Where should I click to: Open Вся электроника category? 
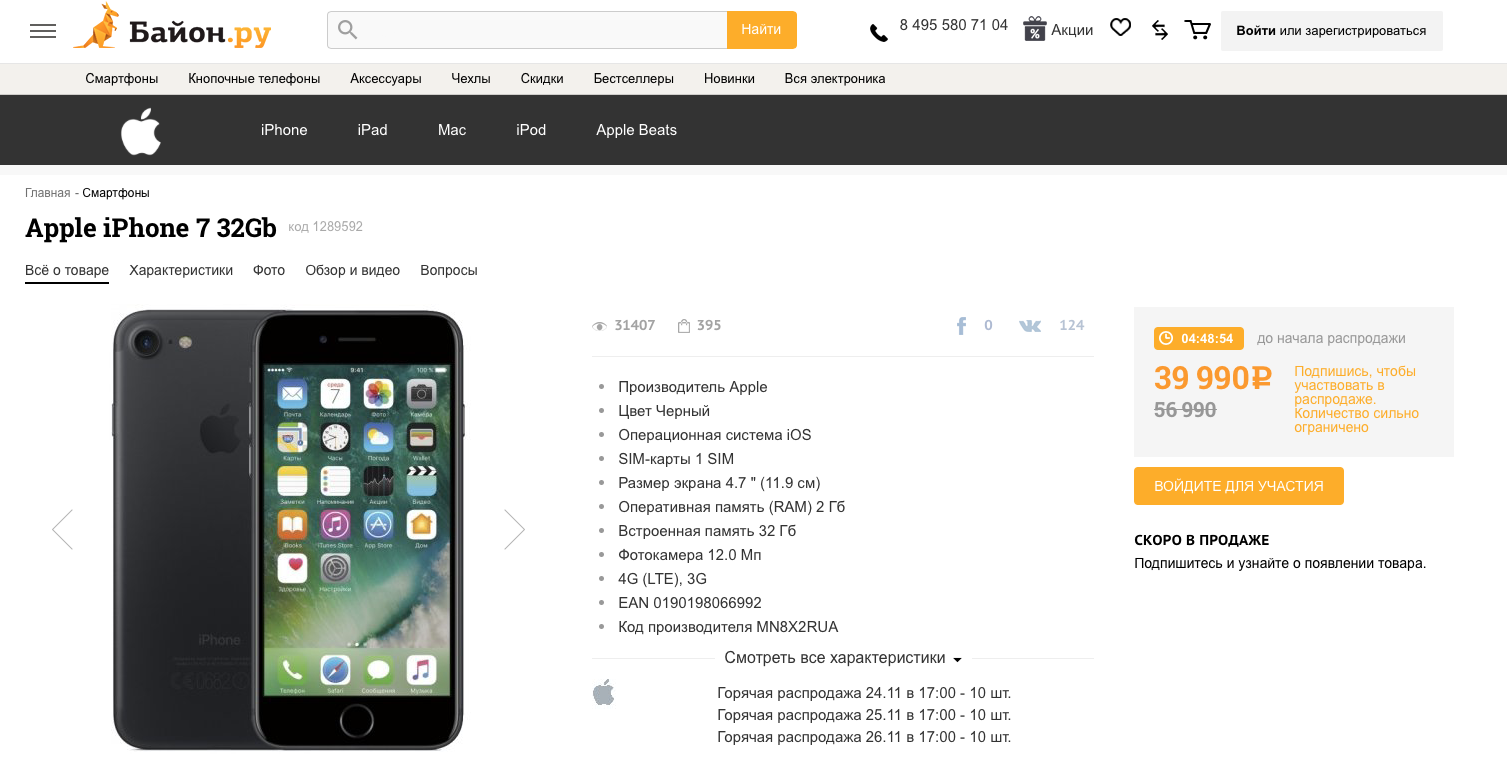pos(835,78)
